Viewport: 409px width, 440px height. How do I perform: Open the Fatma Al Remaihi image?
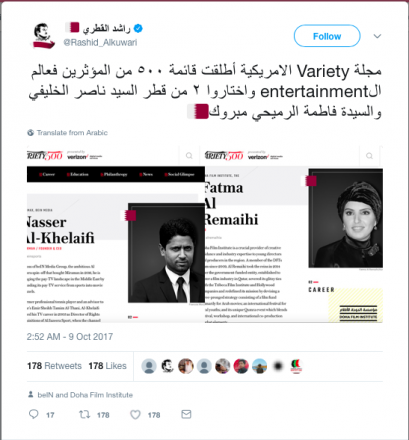(x=294, y=234)
